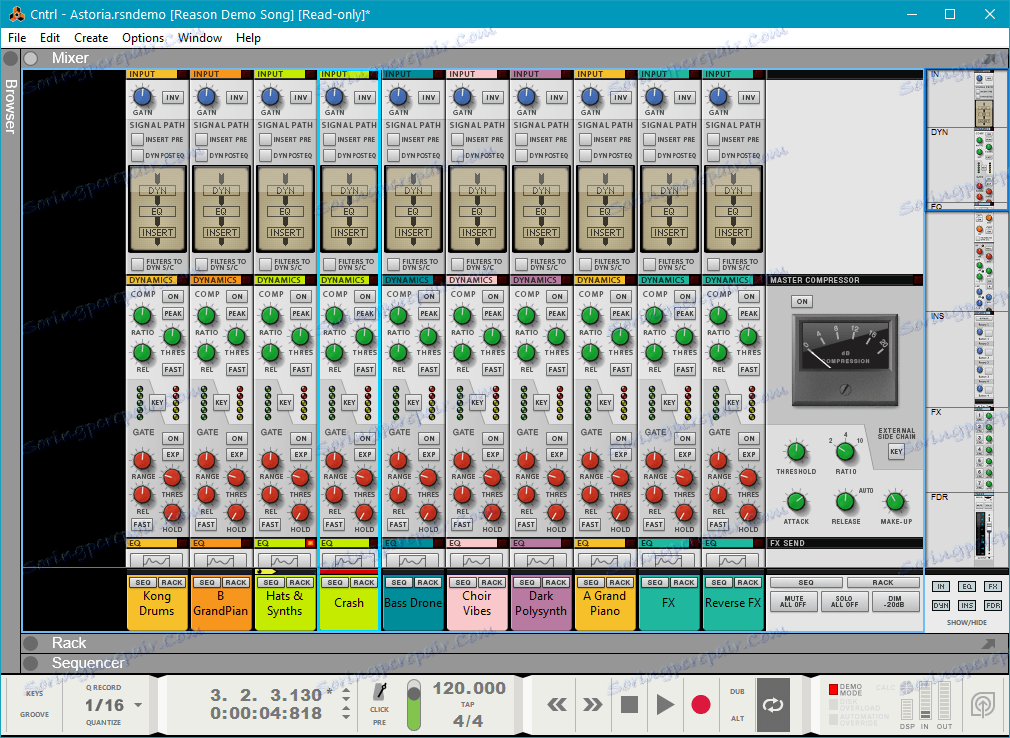Expand the Rack panel
Image resolution: width=1010 pixels, height=738 pixels.
pos(31,643)
